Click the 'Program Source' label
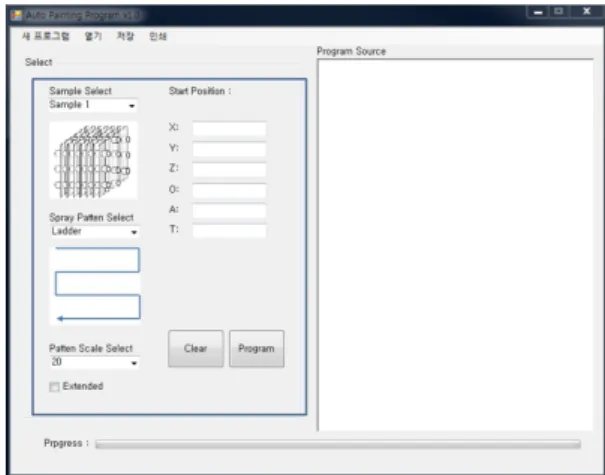The image size is (605, 475). 351,51
